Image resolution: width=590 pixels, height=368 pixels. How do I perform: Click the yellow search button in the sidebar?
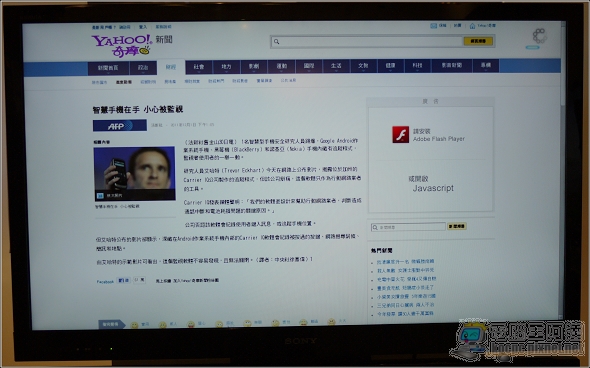click(x=456, y=226)
